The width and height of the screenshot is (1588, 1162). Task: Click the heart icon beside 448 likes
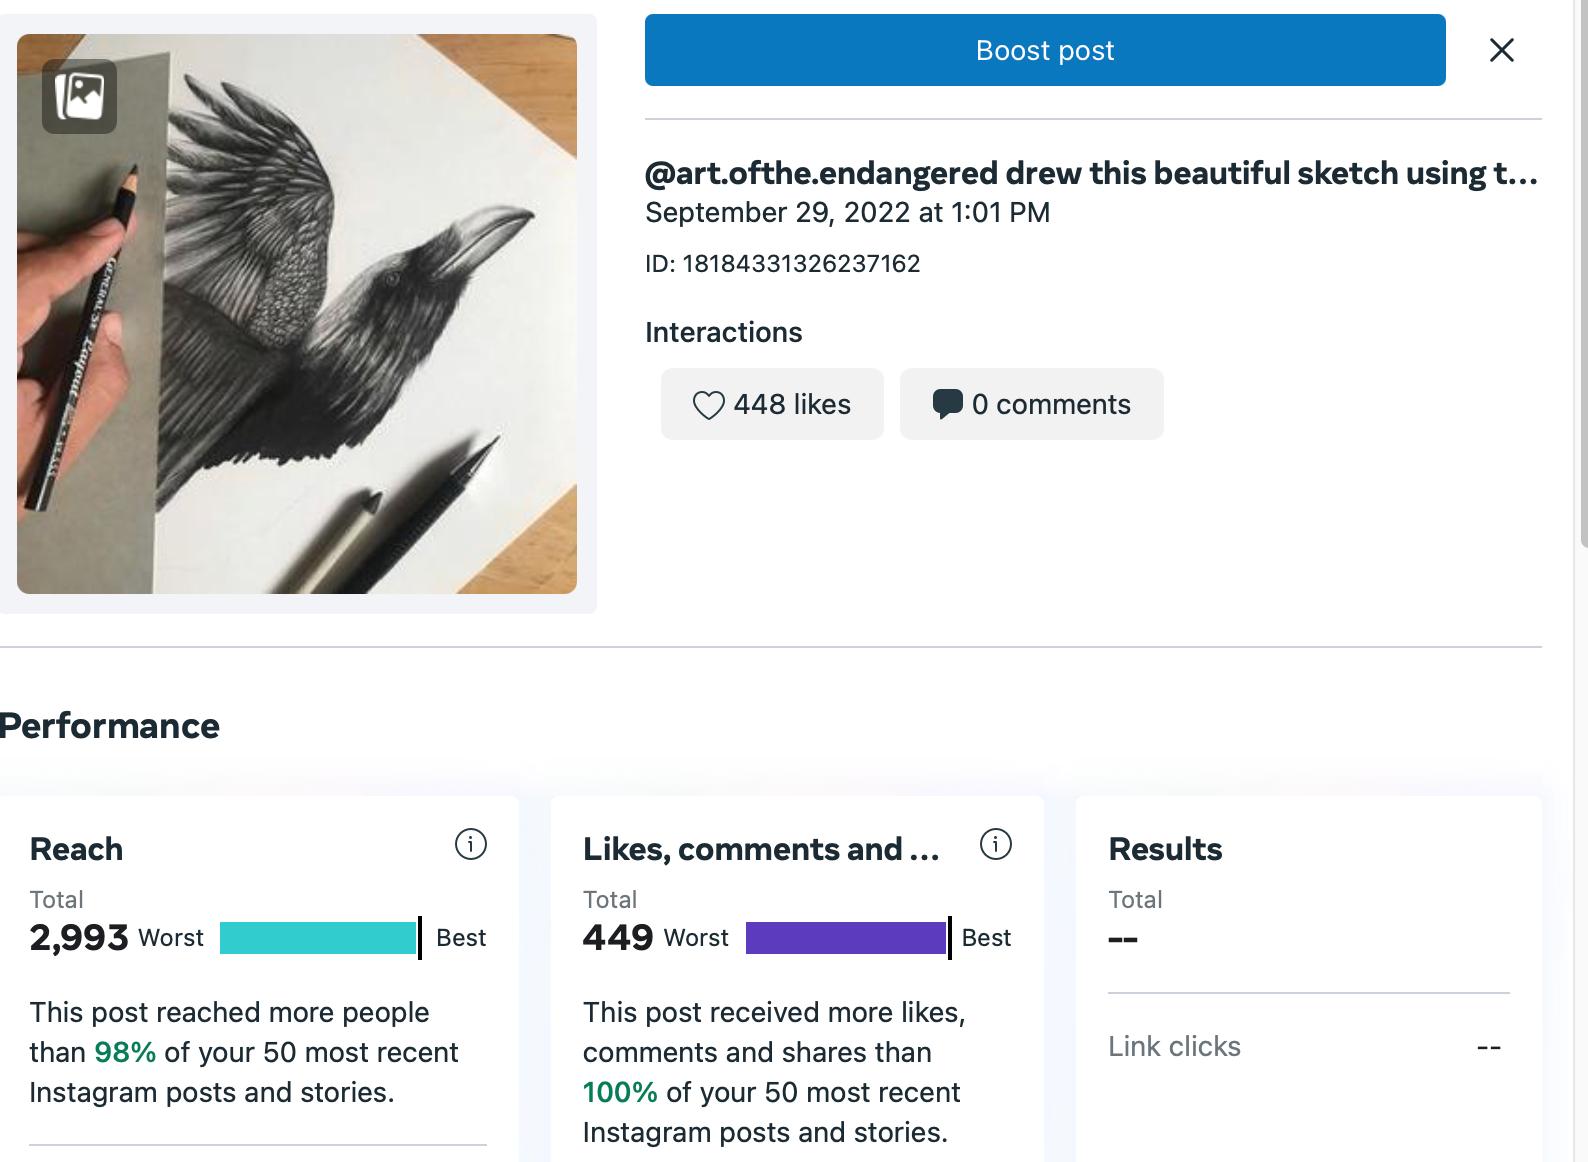pyautogui.click(x=708, y=405)
